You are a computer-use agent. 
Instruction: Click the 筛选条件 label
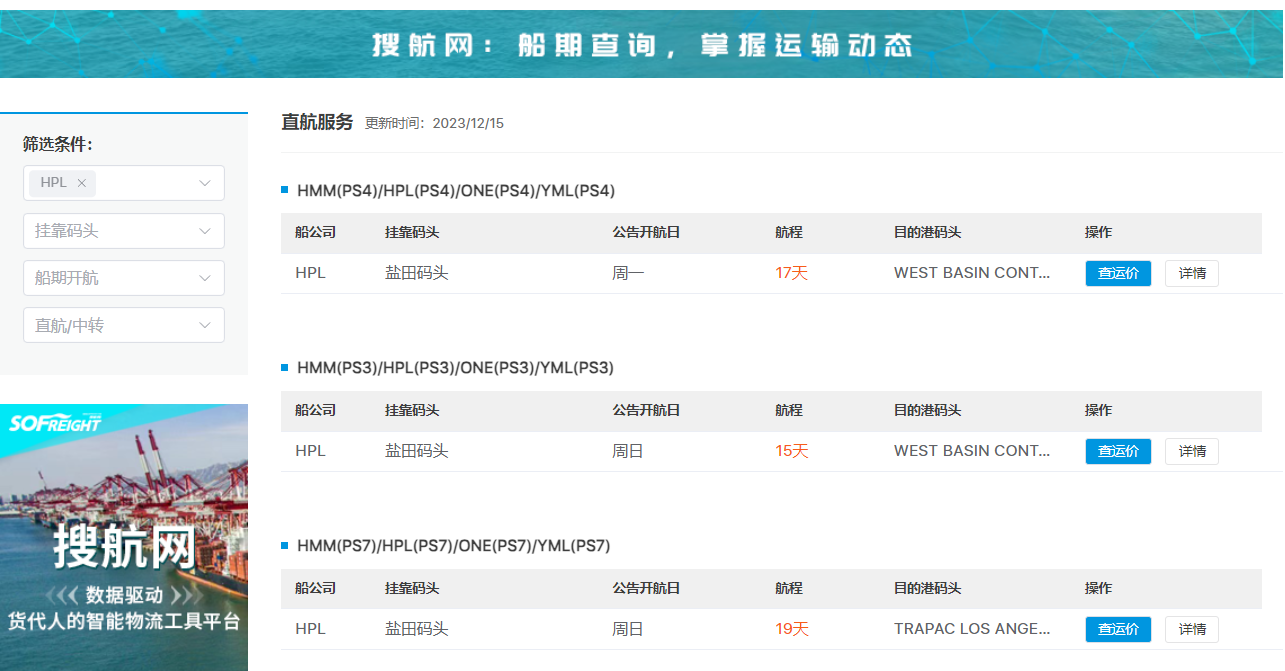point(58,144)
